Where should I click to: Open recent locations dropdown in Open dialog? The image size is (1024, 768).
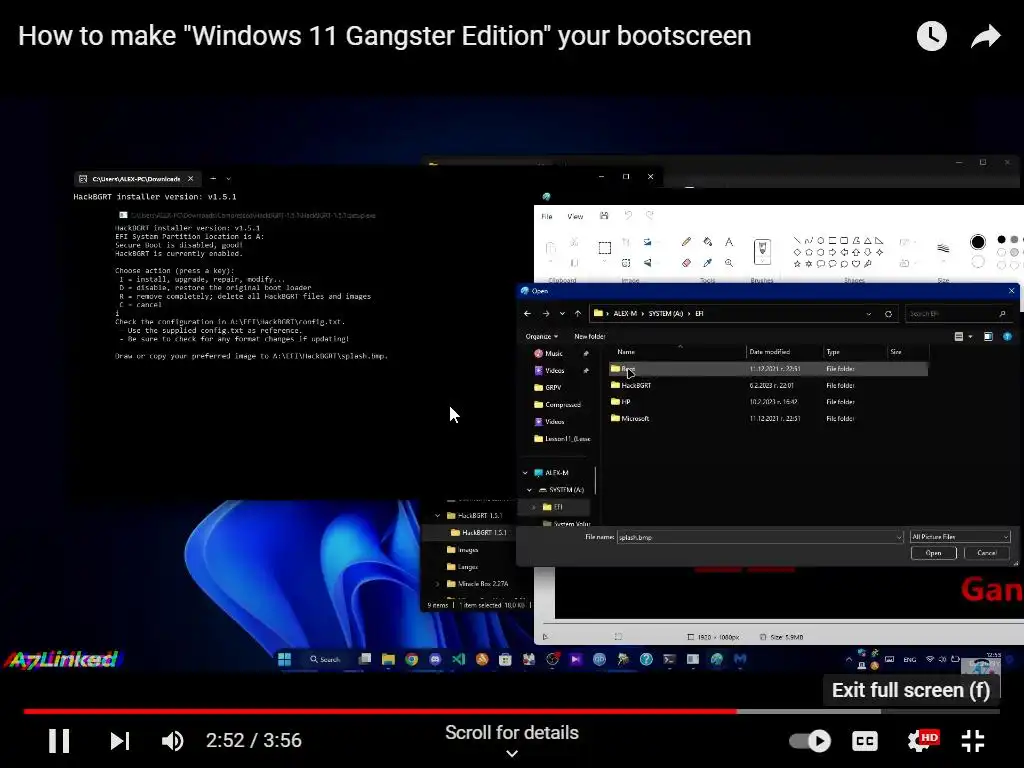coord(562,313)
